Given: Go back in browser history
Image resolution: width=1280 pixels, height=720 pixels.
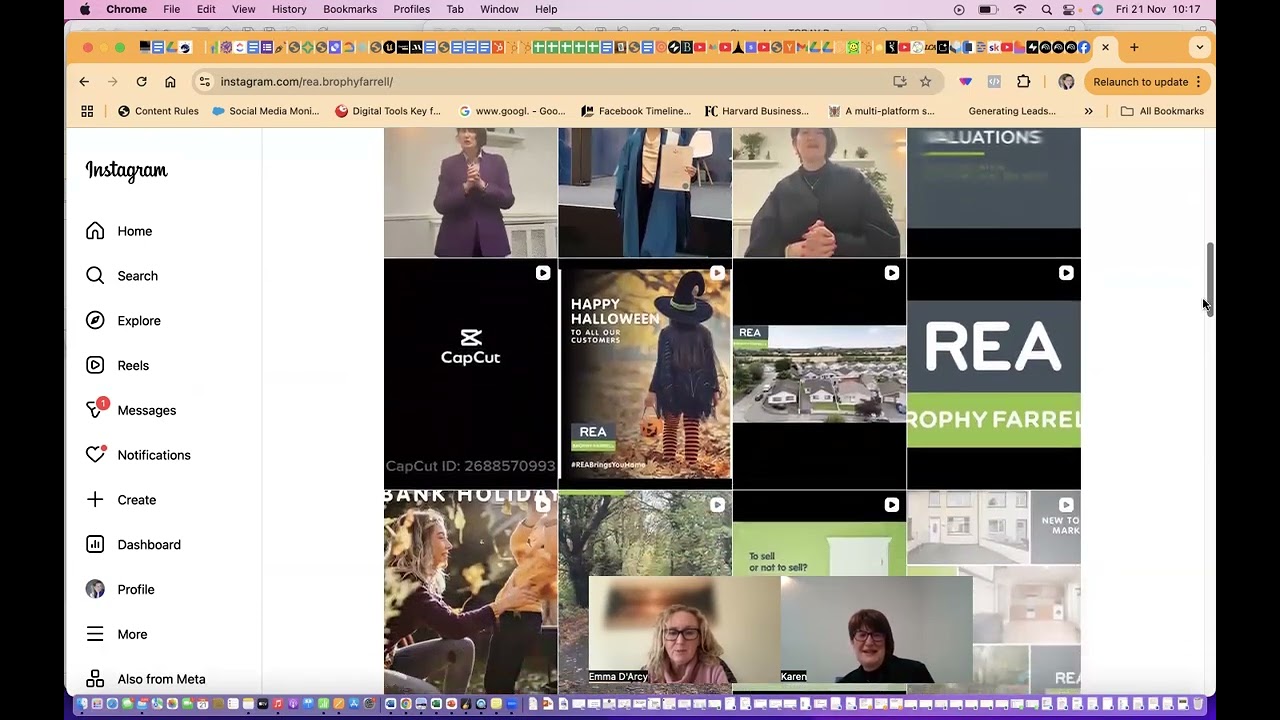Looking at the screenshot, I should point(84,82).
